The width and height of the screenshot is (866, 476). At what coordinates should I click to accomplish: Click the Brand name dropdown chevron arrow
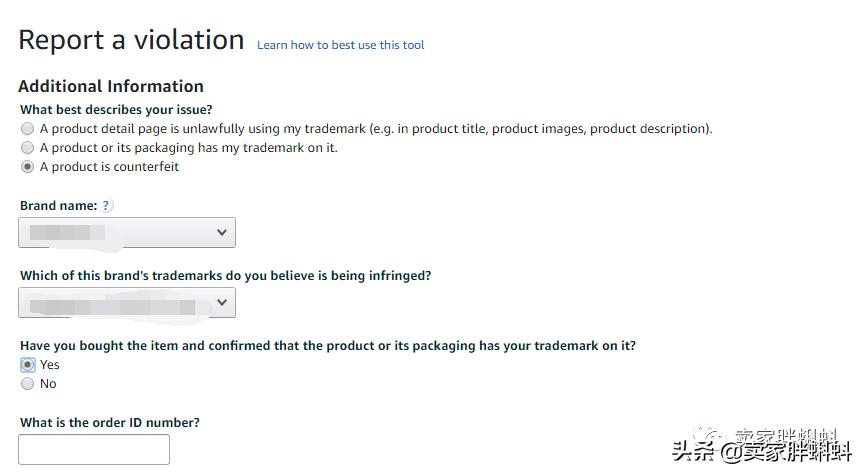click(221, 232)
